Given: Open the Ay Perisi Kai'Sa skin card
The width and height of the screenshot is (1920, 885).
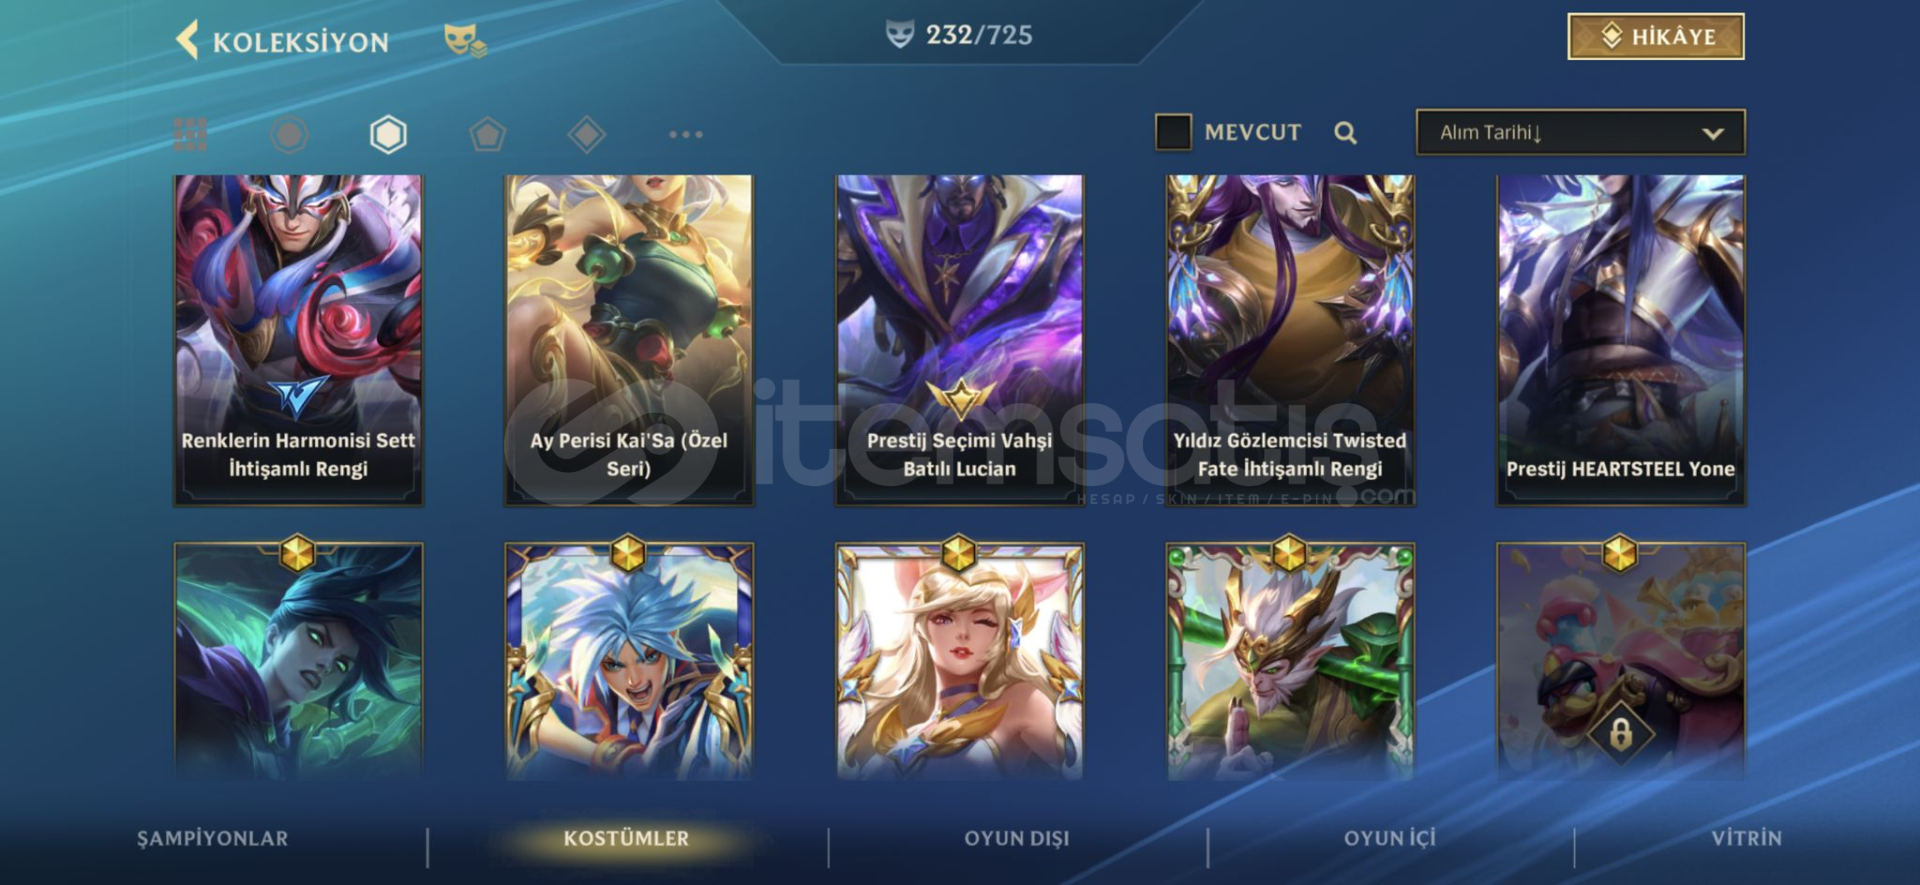Looking at the screenshot, I should coord(629,340).
